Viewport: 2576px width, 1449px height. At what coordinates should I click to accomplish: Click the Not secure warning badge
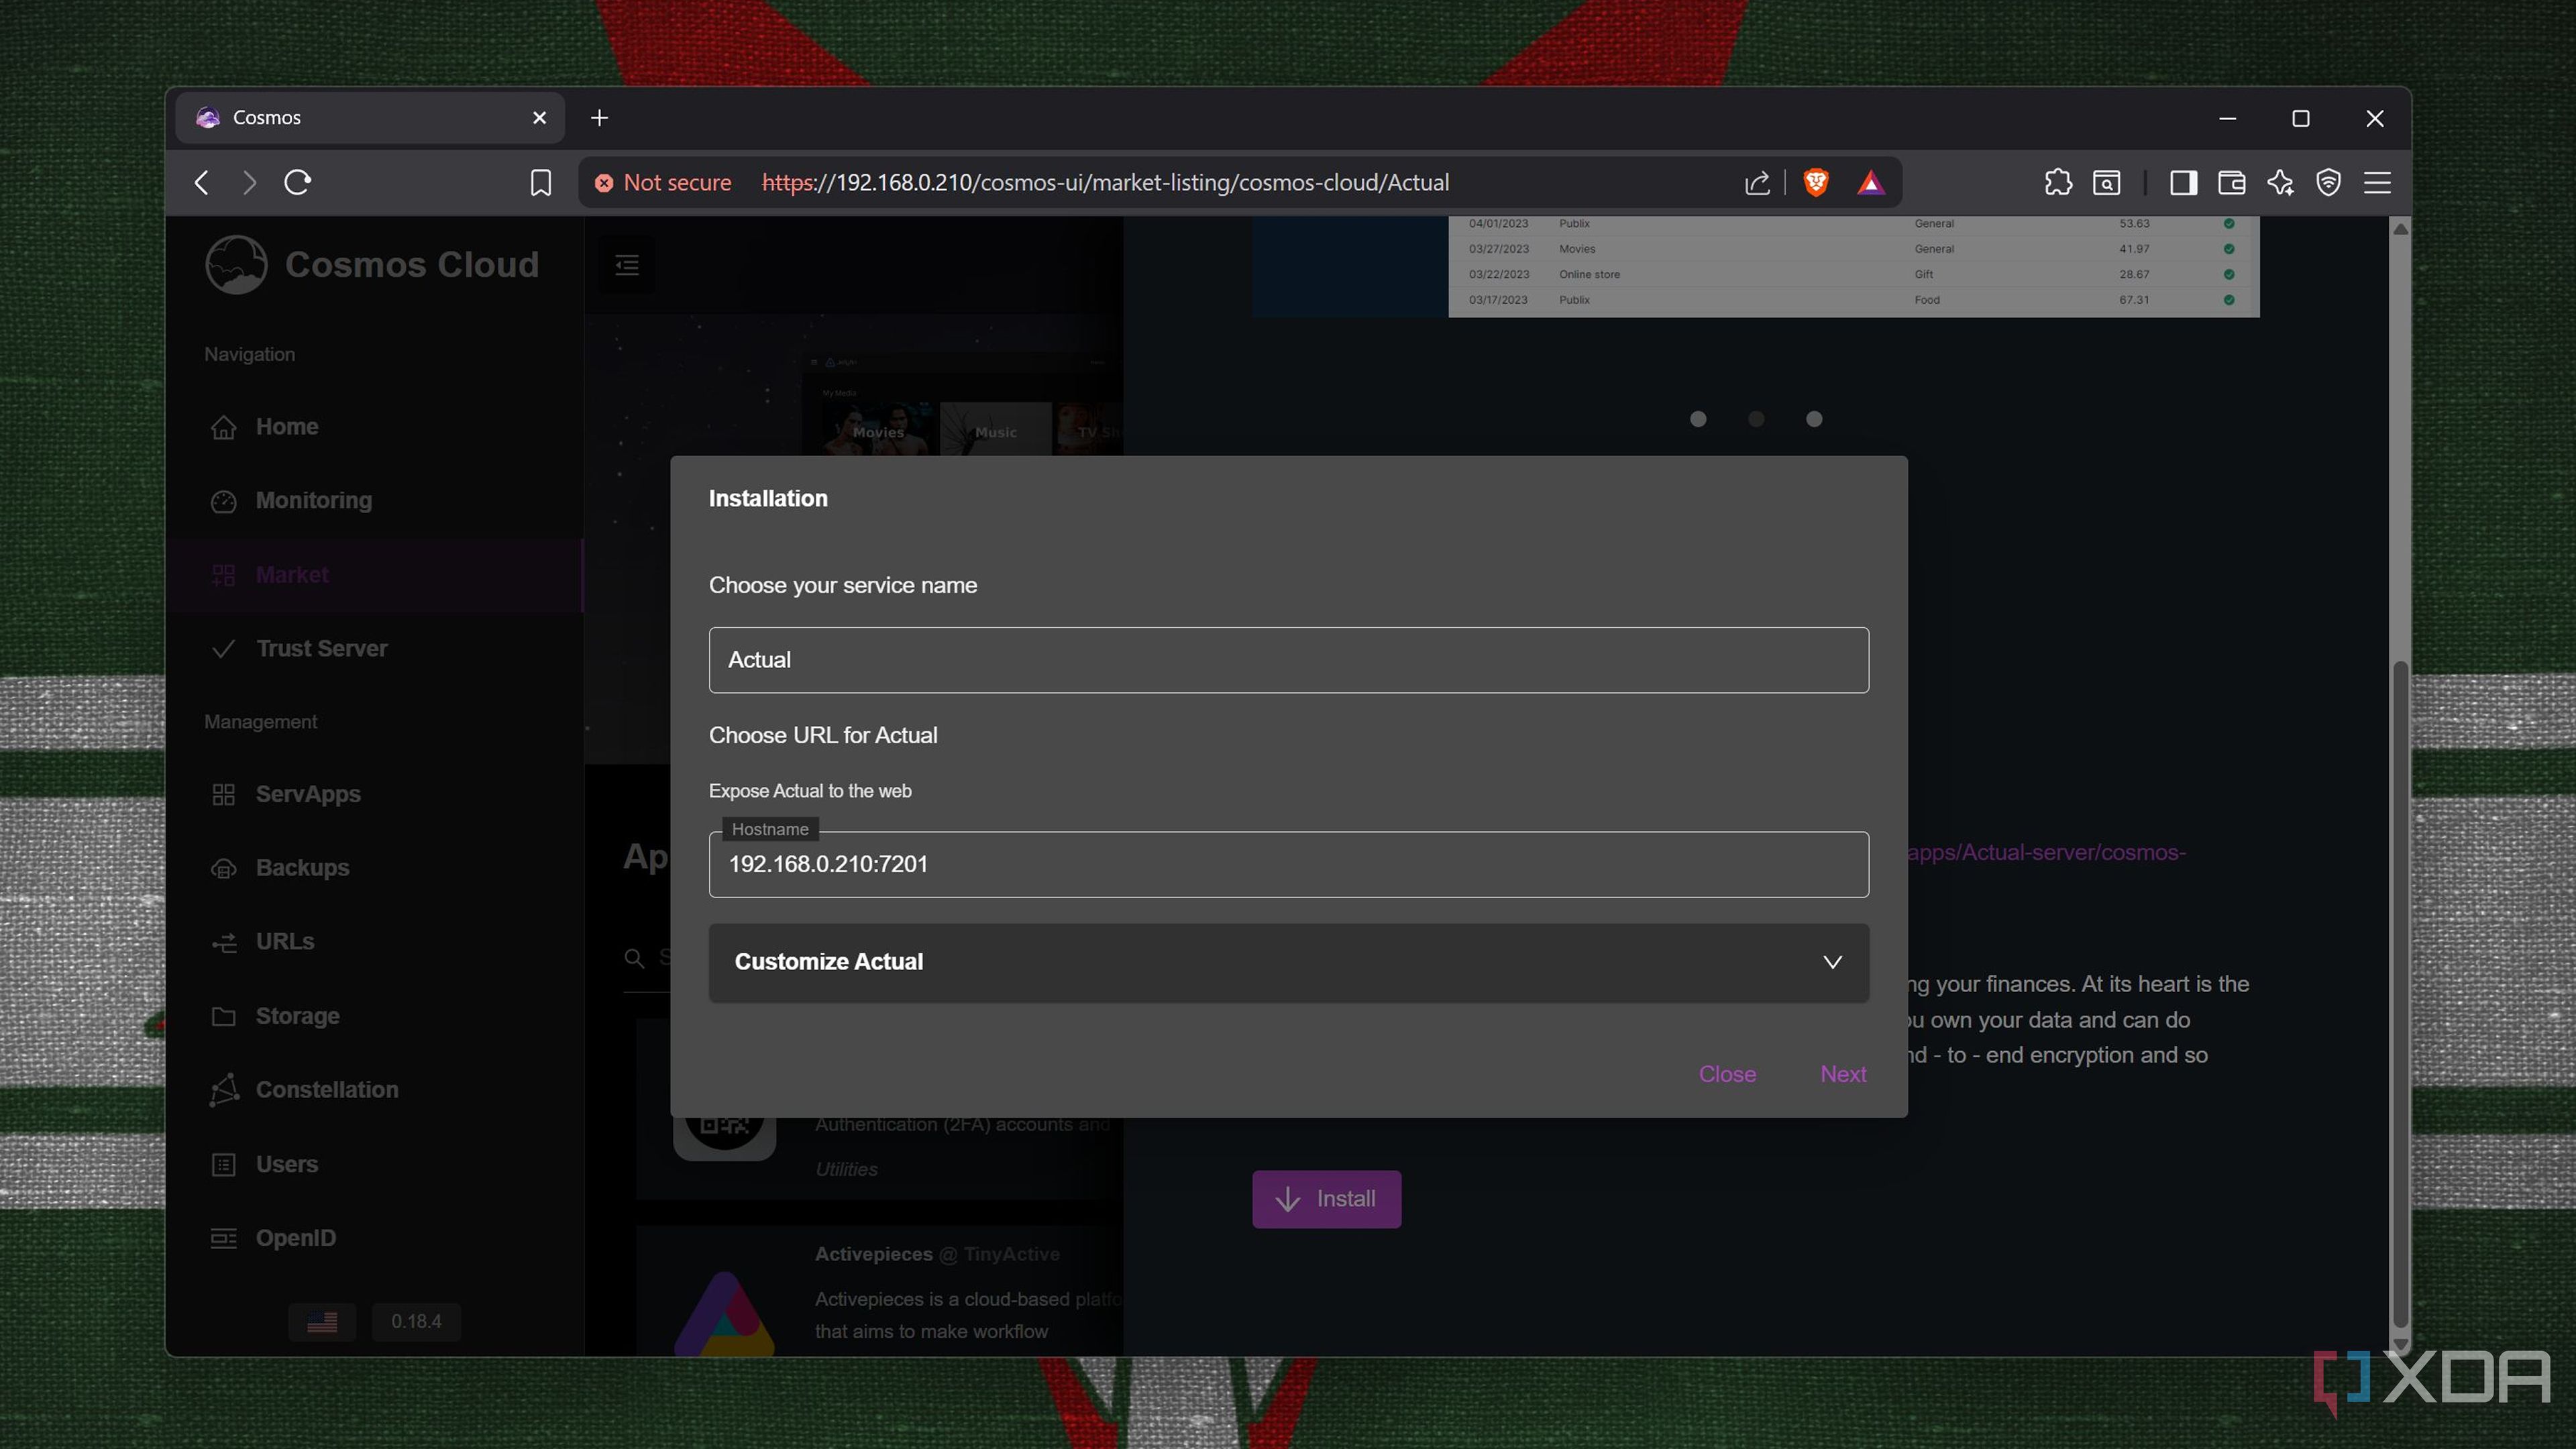pyautogui.click(x=663, y=183)
